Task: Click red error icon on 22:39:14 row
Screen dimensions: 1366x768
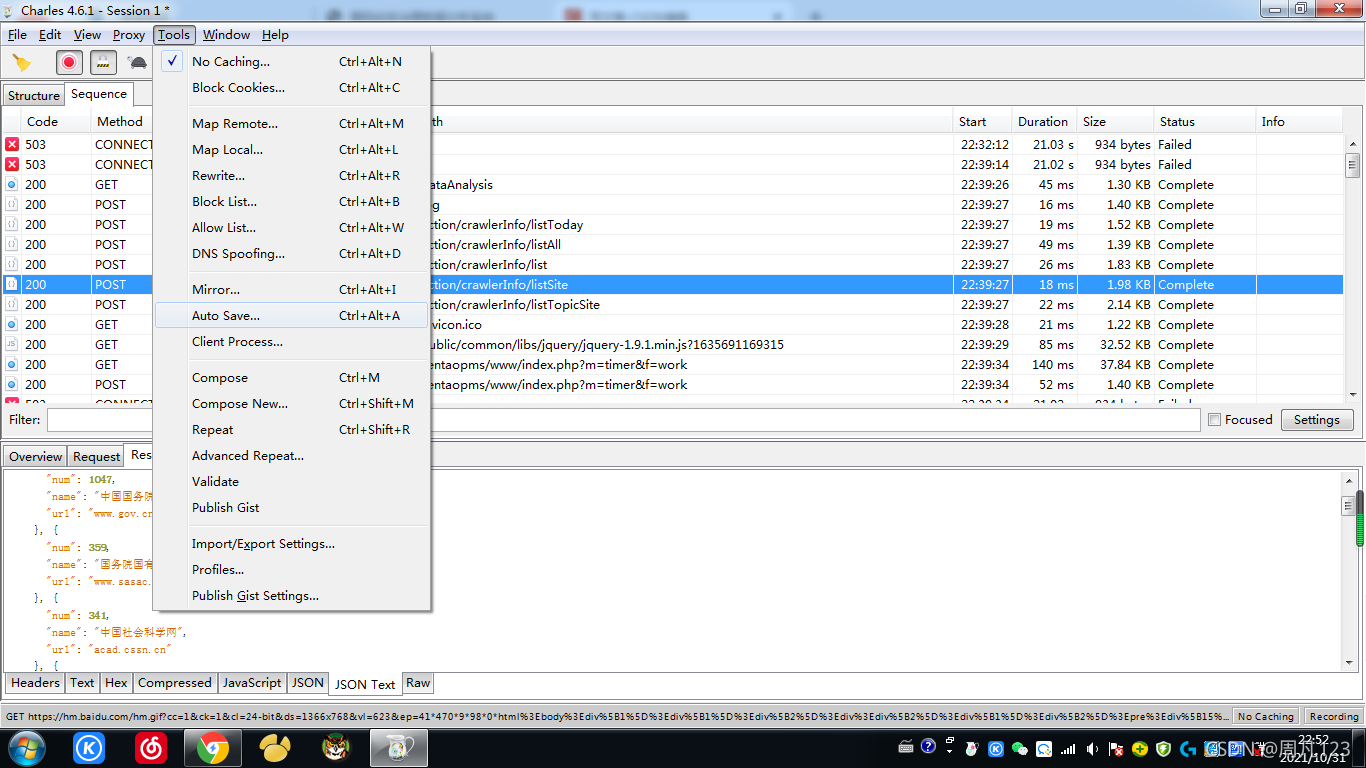Action: pyautogui.click(x=12, y=164)
